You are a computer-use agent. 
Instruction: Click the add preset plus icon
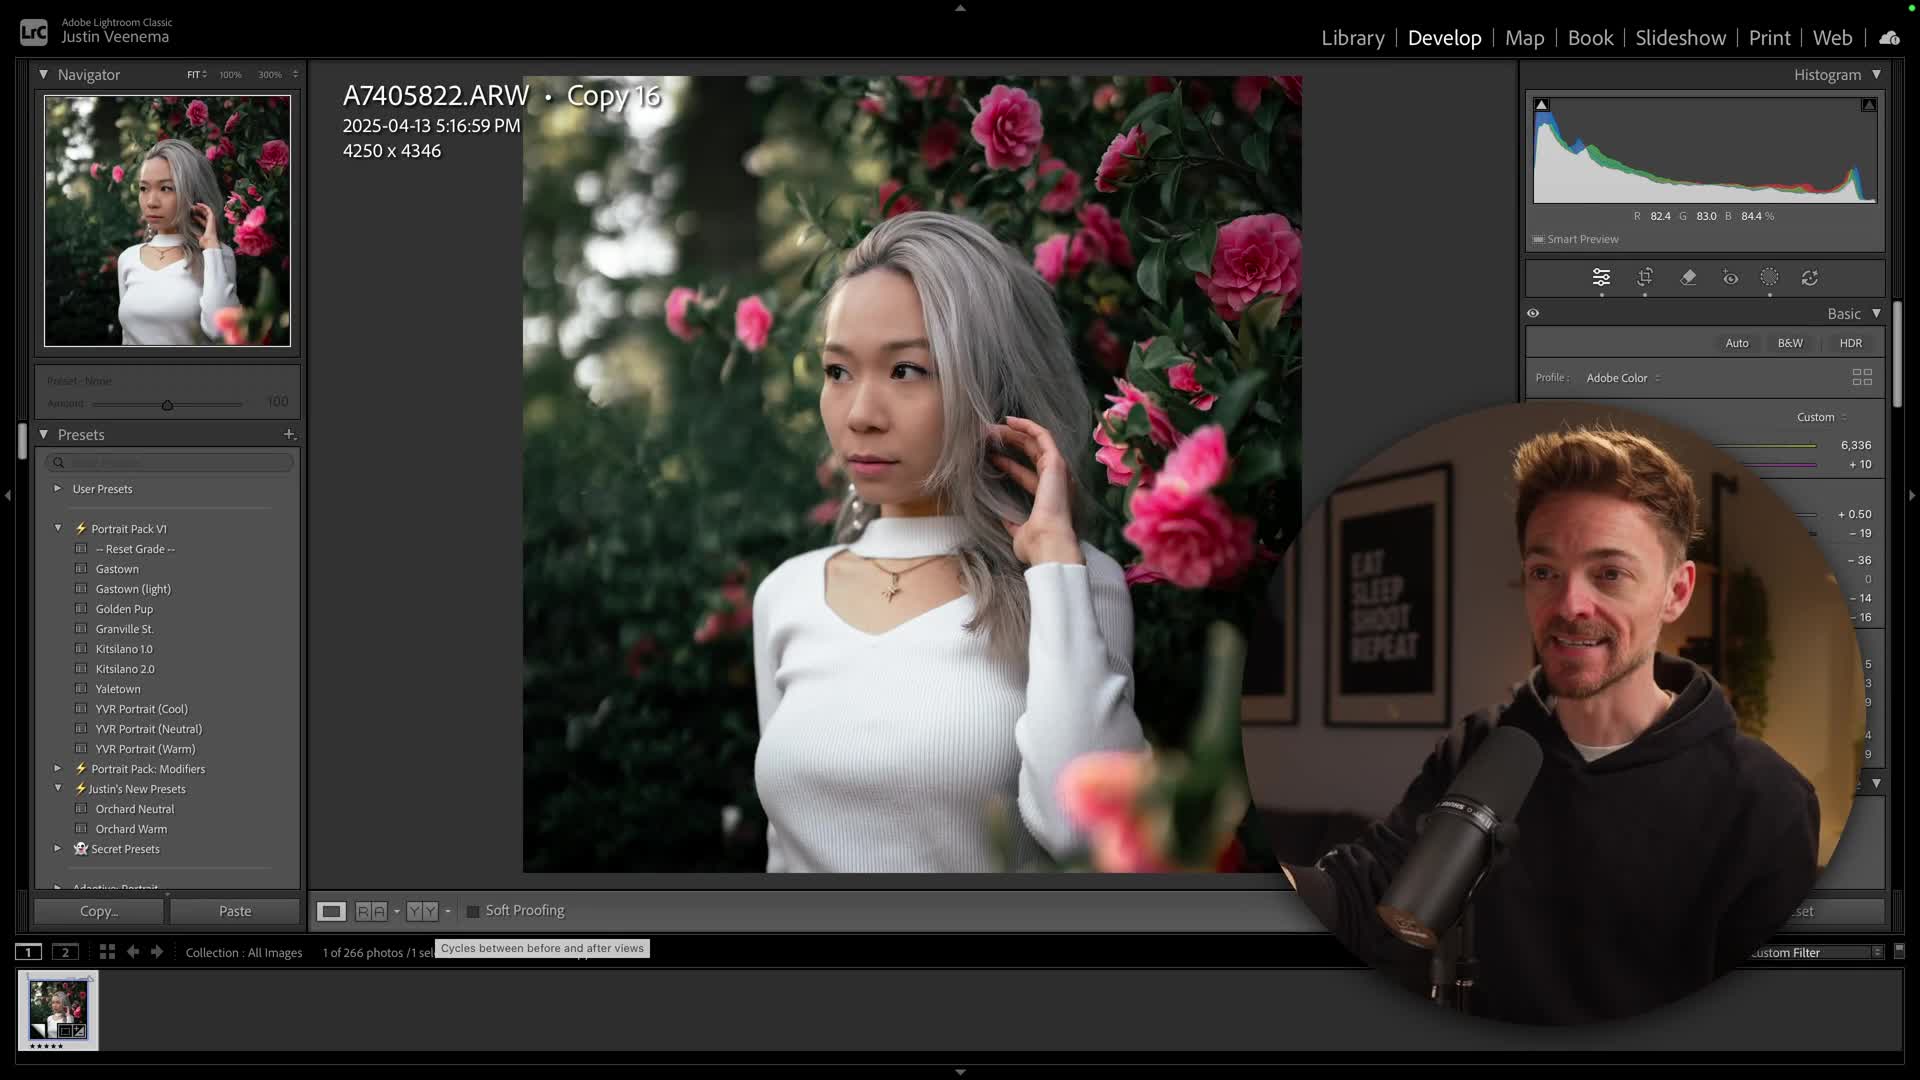tap(289, 434)
